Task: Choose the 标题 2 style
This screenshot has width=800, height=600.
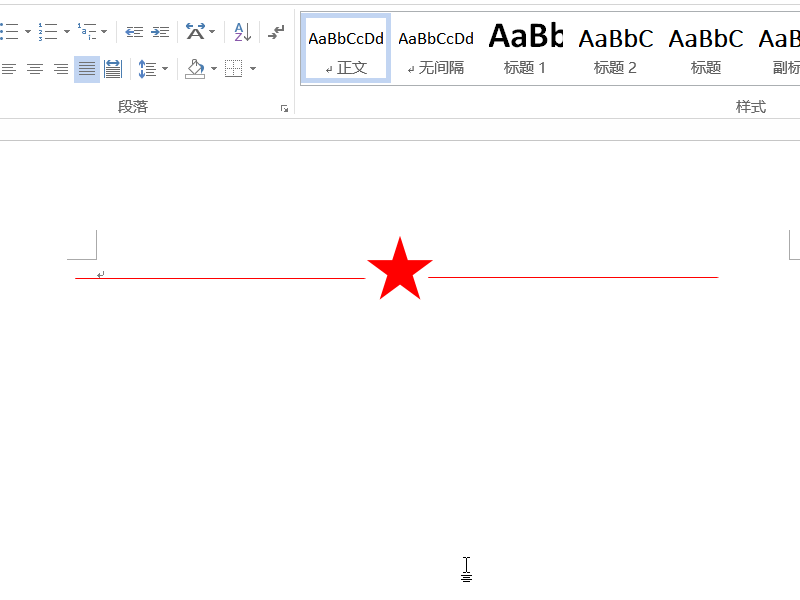Action: [x=615, y=49]
